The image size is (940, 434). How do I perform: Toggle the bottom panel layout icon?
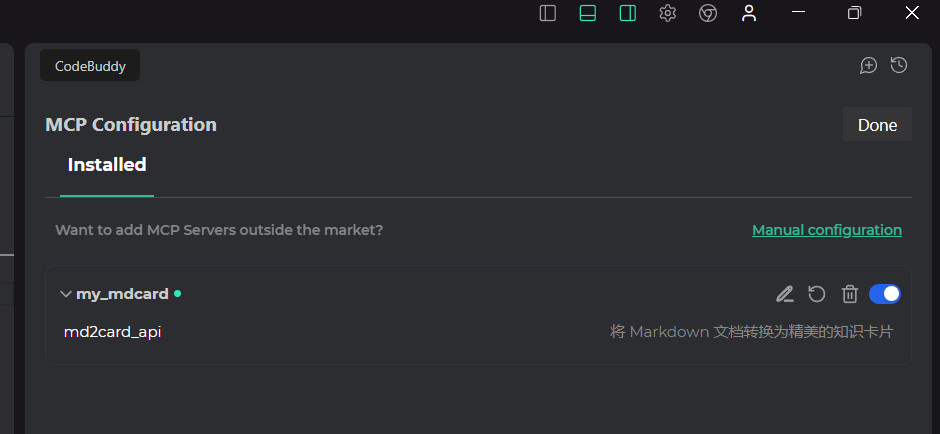(x=588, y=13)
